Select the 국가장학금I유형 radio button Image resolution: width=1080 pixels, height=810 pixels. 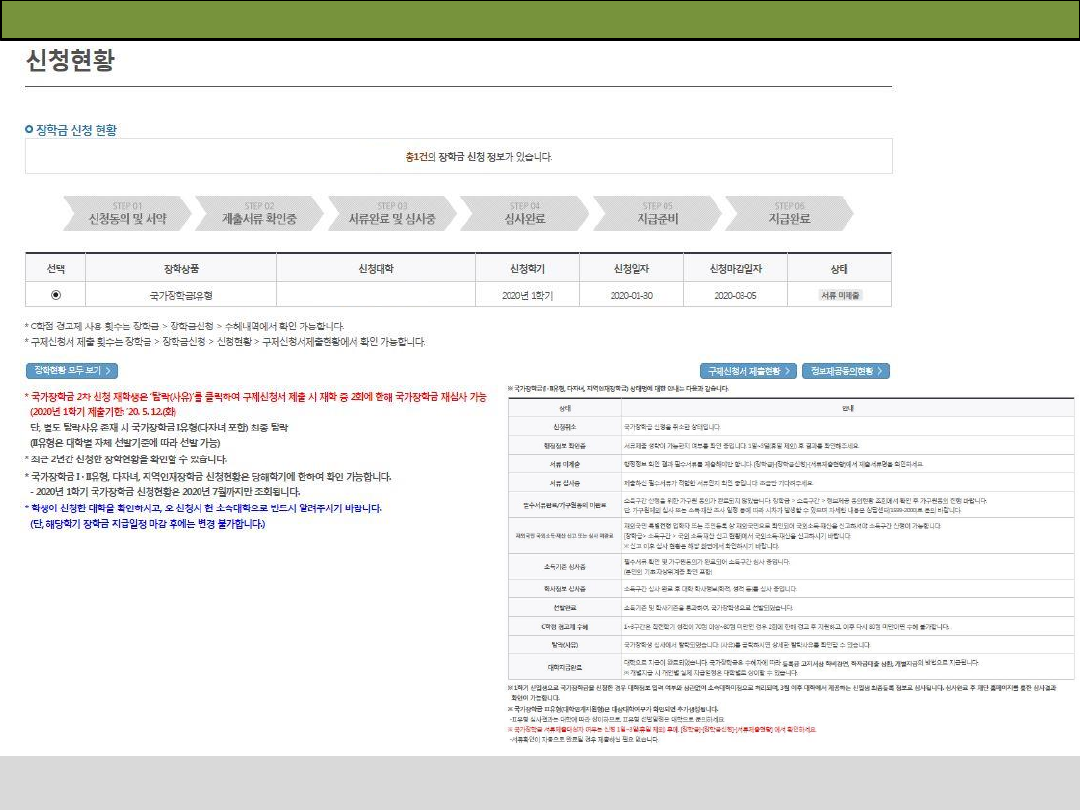(55, 295)
